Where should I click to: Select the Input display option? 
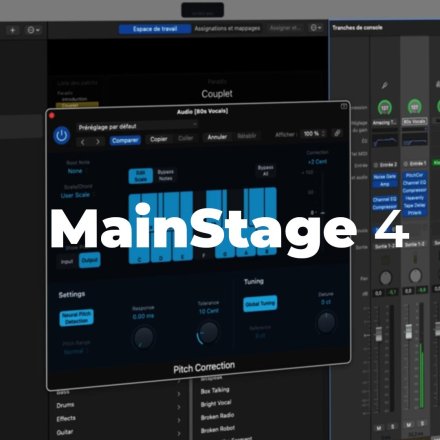coord(67,262)
